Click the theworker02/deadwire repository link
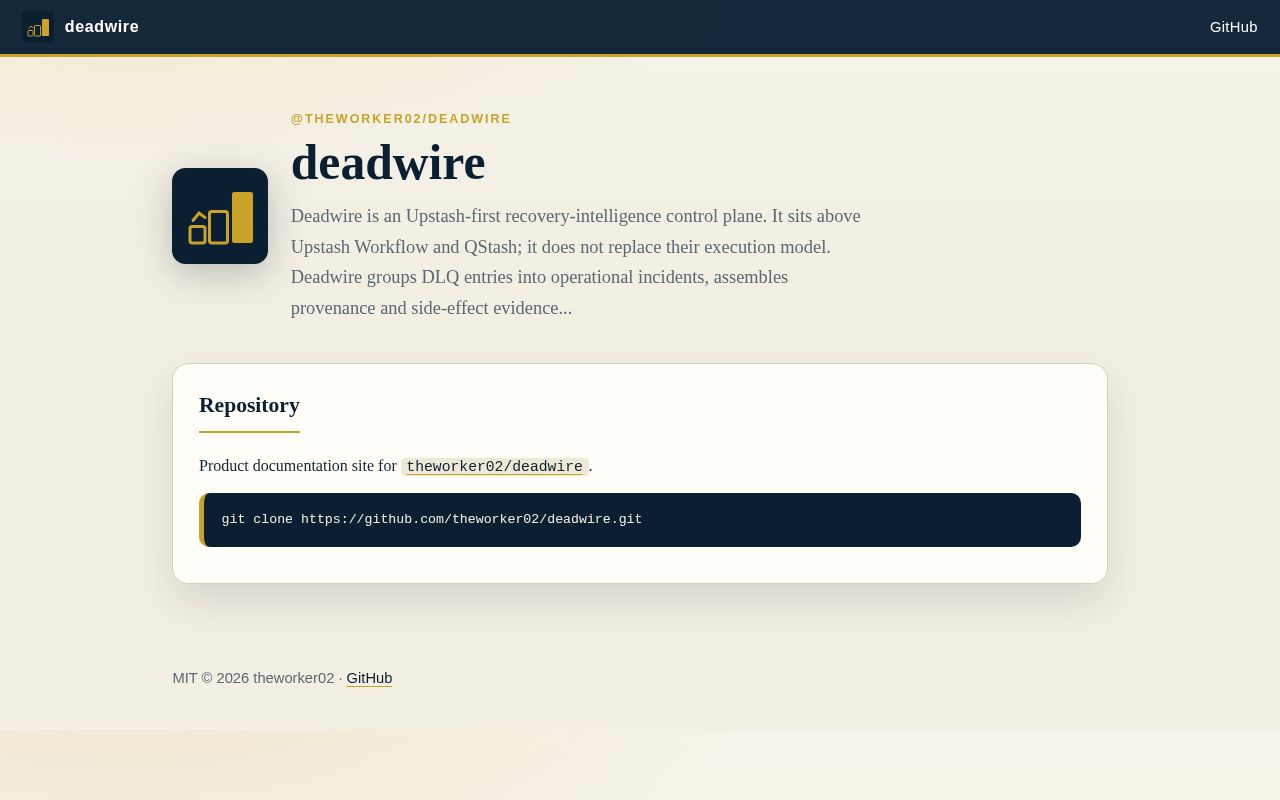 [494, 467]
